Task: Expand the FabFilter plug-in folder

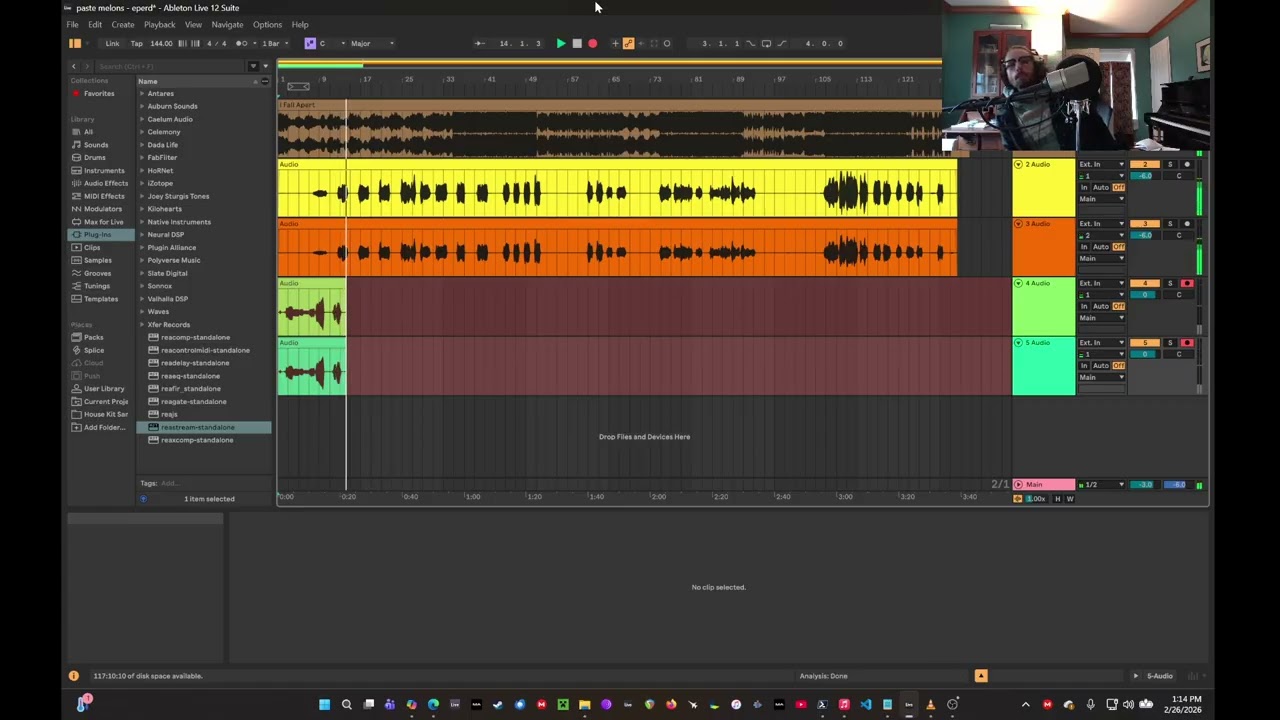Action: (x=142, y=157)
